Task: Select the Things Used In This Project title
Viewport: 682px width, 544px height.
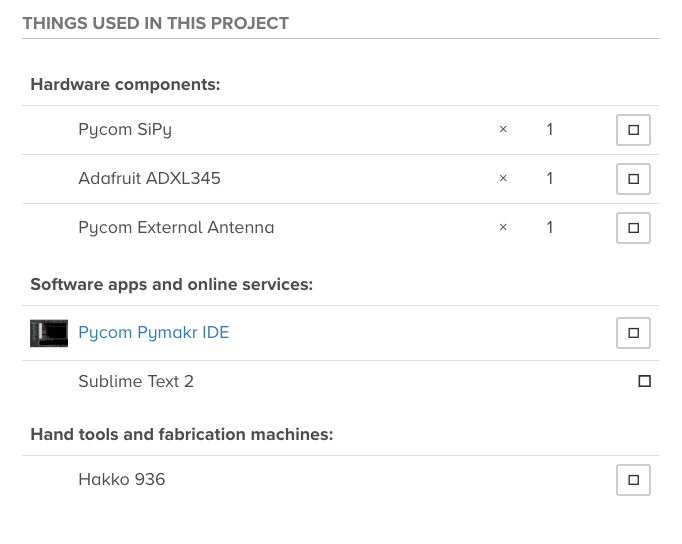Action: [156, 23]
